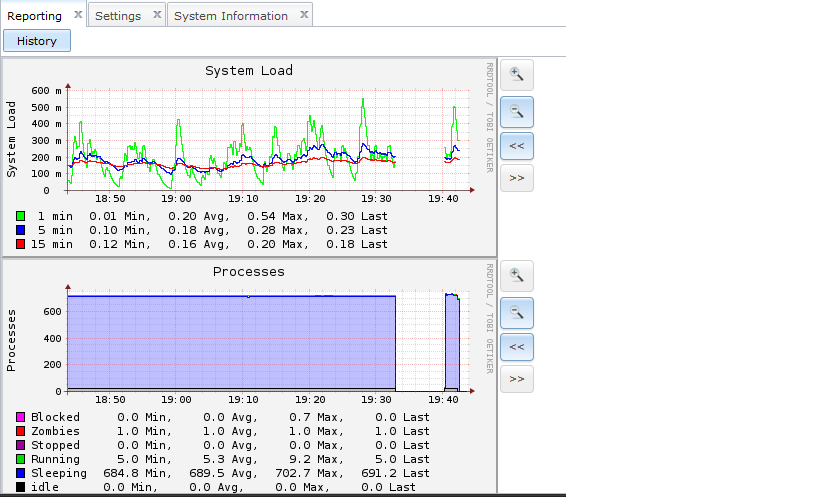Click the blue 5 min legend swatch

click(x=20, y=230)
